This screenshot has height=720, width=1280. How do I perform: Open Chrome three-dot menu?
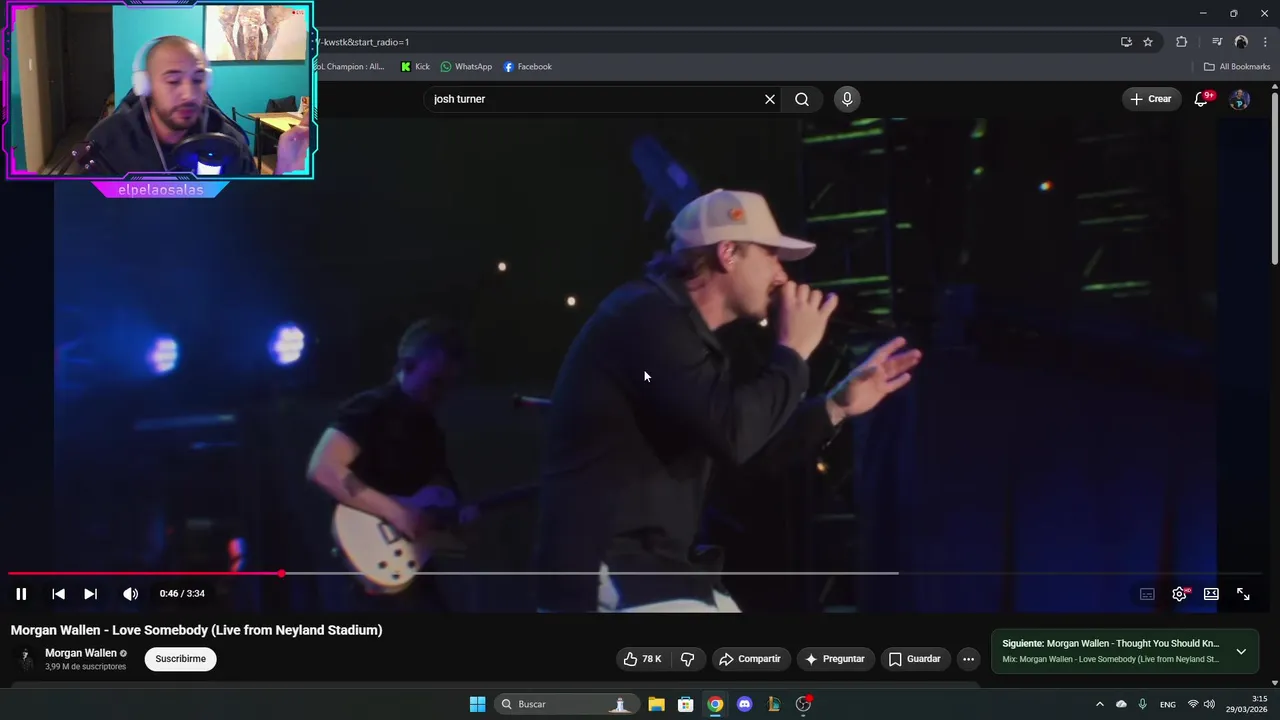coord(1265,42)
